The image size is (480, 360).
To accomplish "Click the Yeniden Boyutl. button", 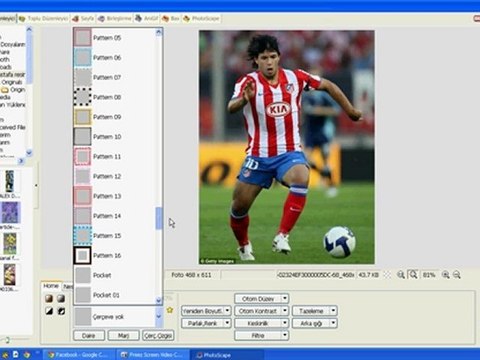I will coord(203,311).
